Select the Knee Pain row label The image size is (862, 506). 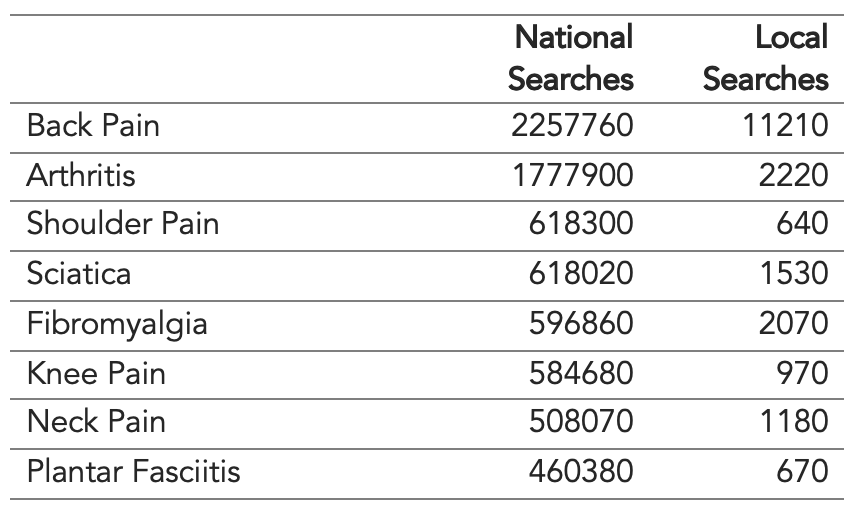[x=96, y=373]
